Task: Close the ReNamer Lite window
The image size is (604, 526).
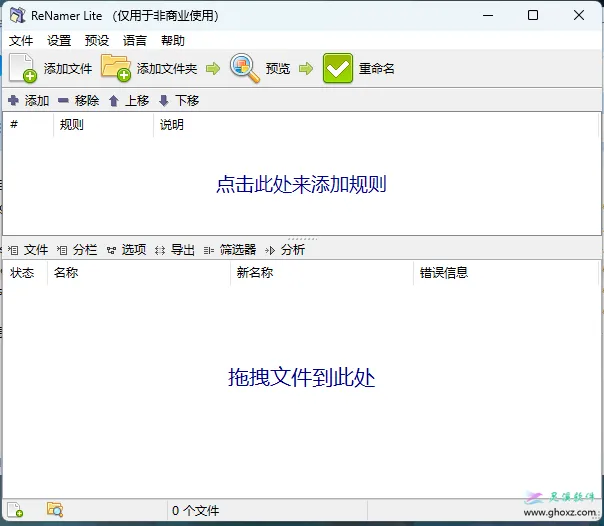Action: (579, 15)
